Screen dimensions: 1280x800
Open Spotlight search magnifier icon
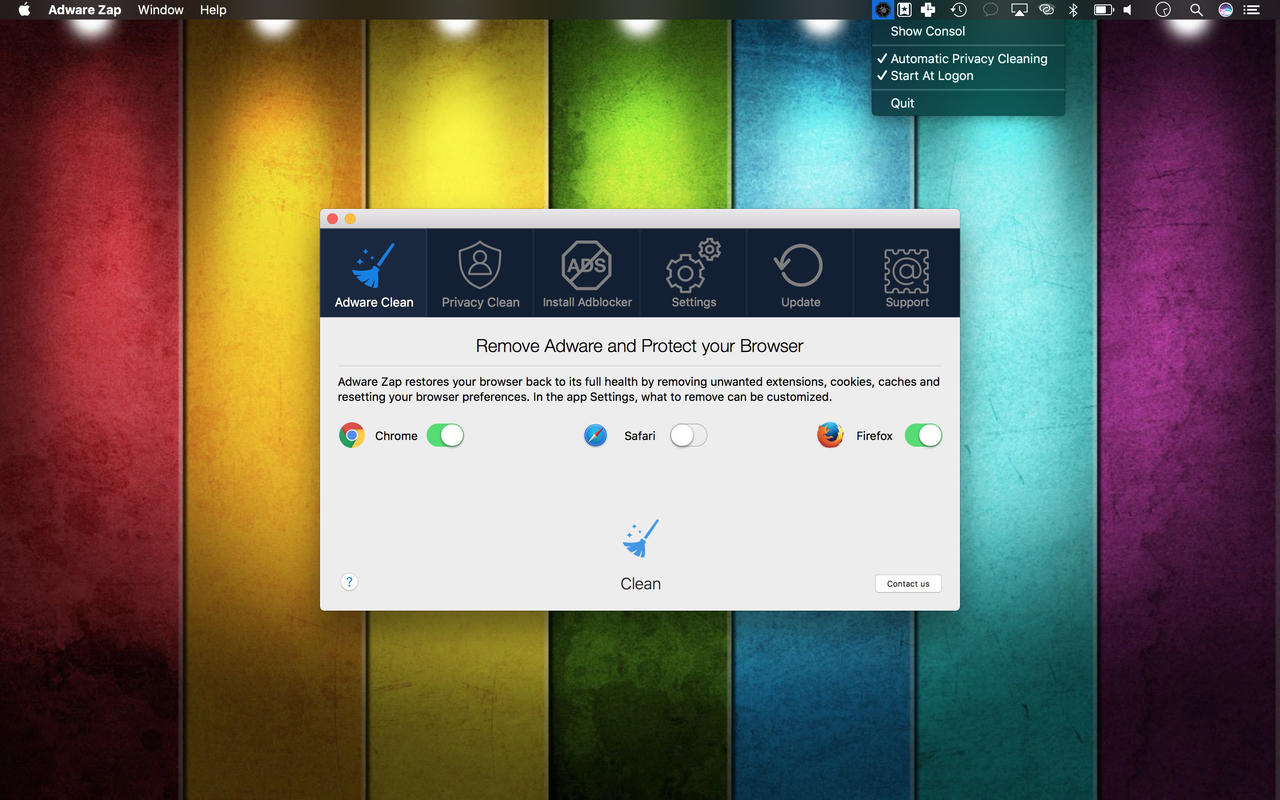[1196, 10]
